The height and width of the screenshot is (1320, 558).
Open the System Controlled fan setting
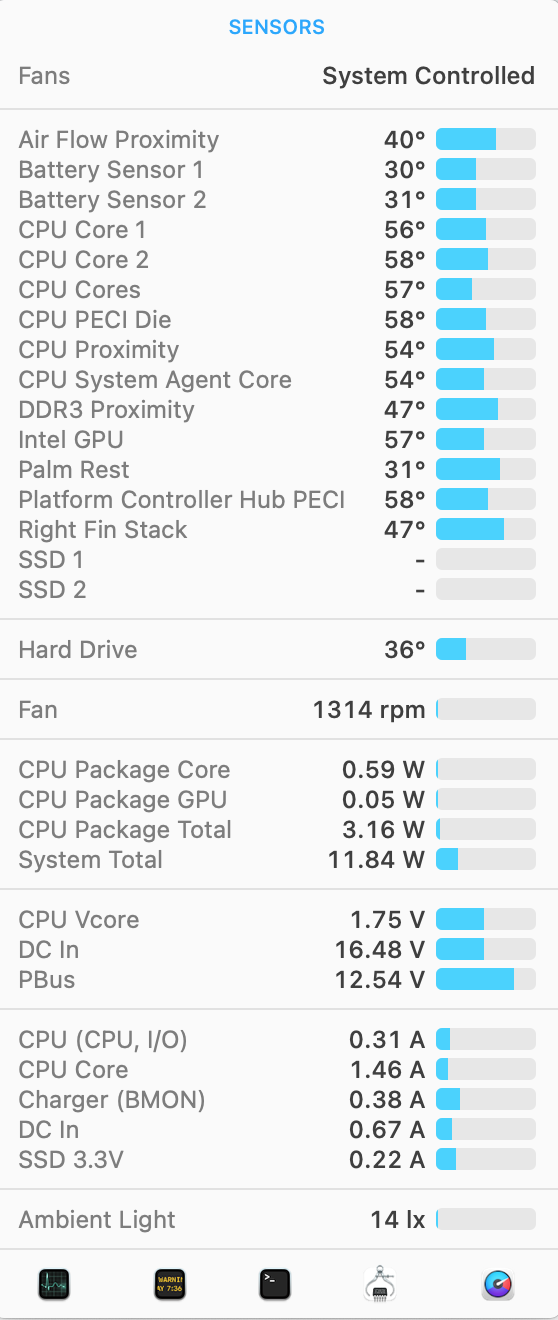[x=428, y=76]
